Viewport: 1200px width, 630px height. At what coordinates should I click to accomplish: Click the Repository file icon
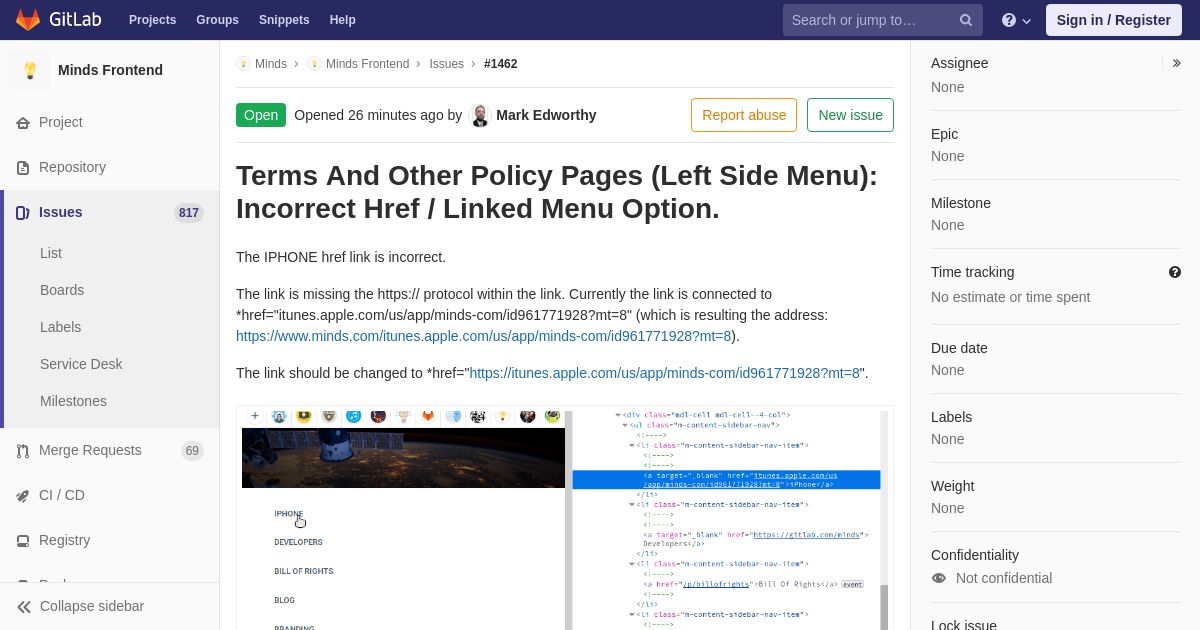point(23,167)
